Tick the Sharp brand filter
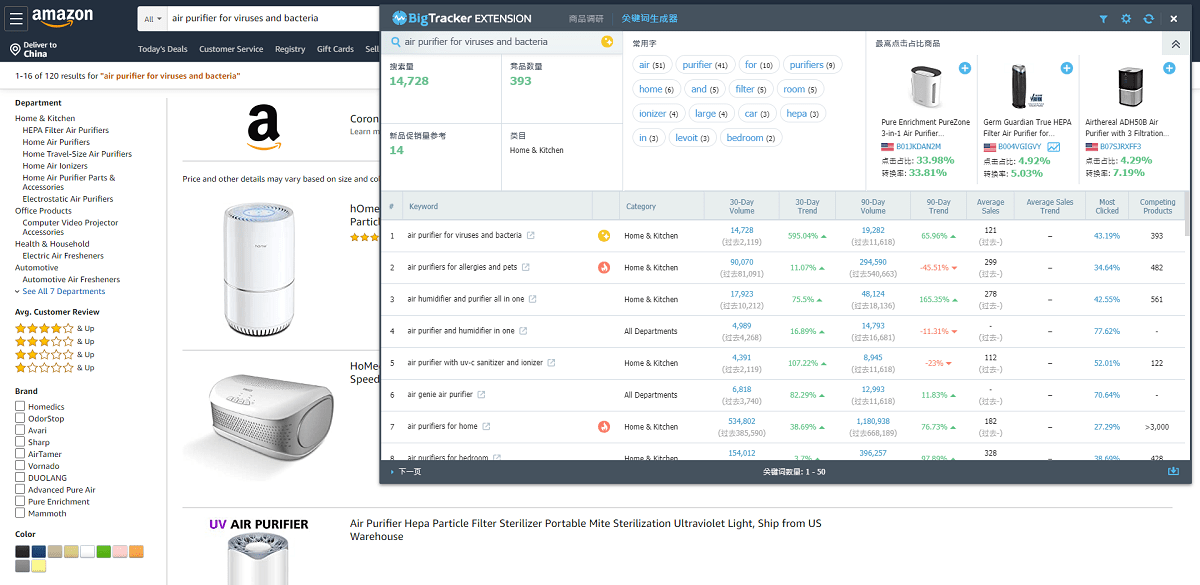1200x585 pixels. [20, 442]
